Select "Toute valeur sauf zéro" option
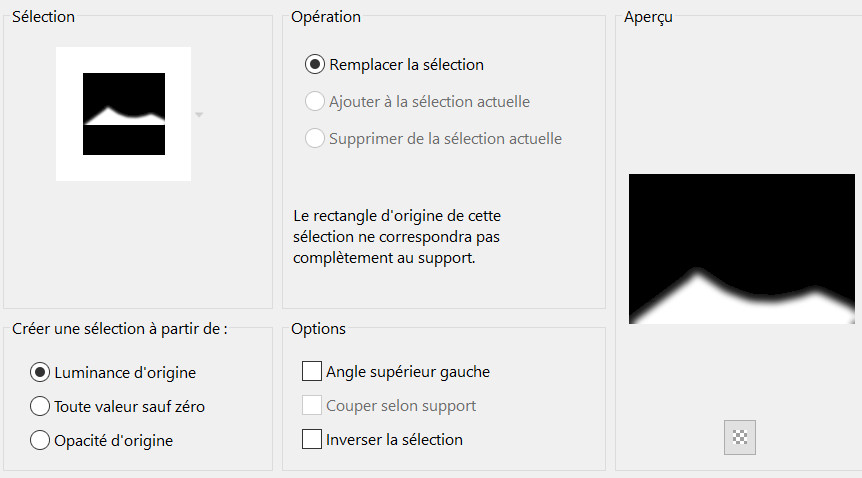Image resolution: width=862 pixels, height=478 pixels. 41,407
